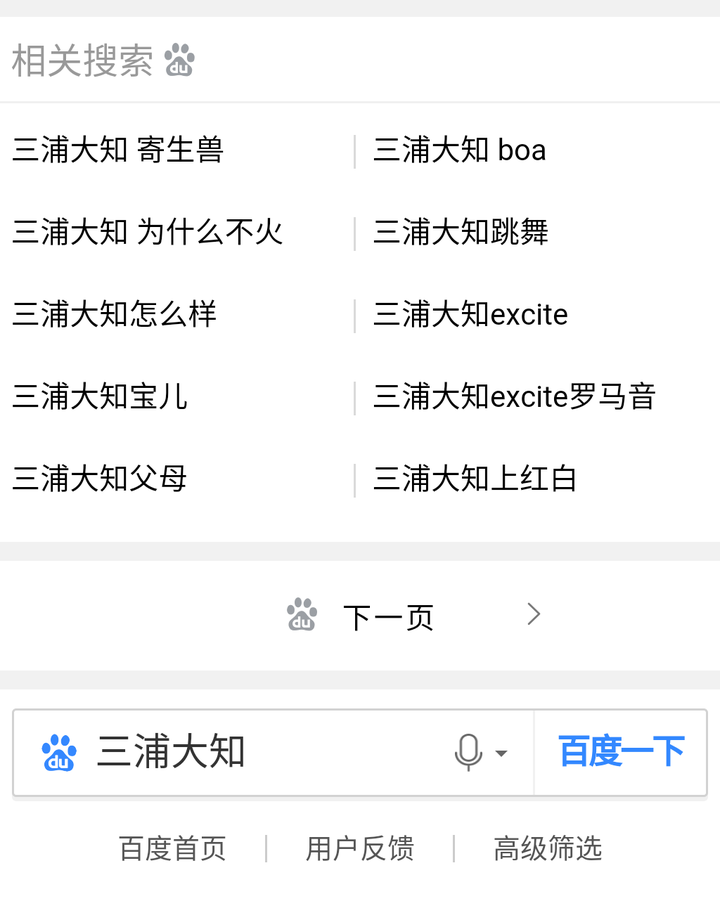Go to 百度首页 menu entry
Screen dimensions: 720x901
click(x=172, y=849)
